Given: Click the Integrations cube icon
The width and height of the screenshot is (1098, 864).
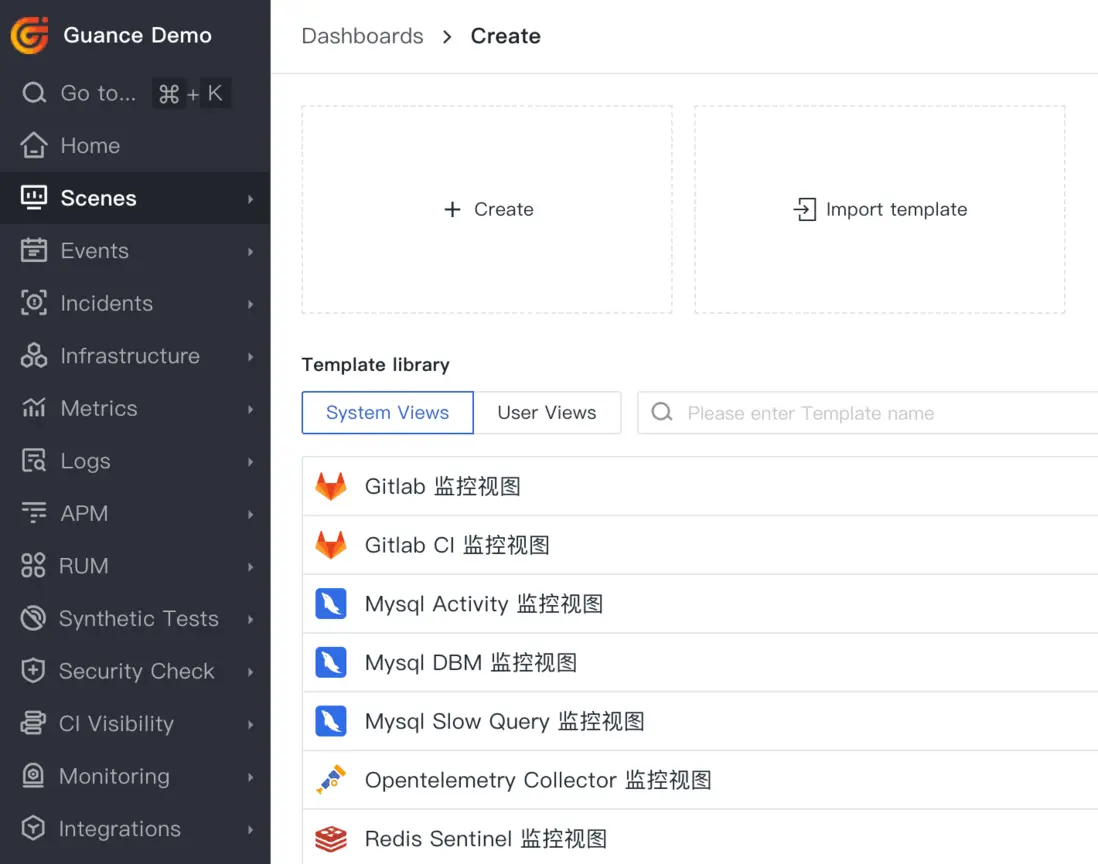Looking at the screenshot, I should (33, 828).
